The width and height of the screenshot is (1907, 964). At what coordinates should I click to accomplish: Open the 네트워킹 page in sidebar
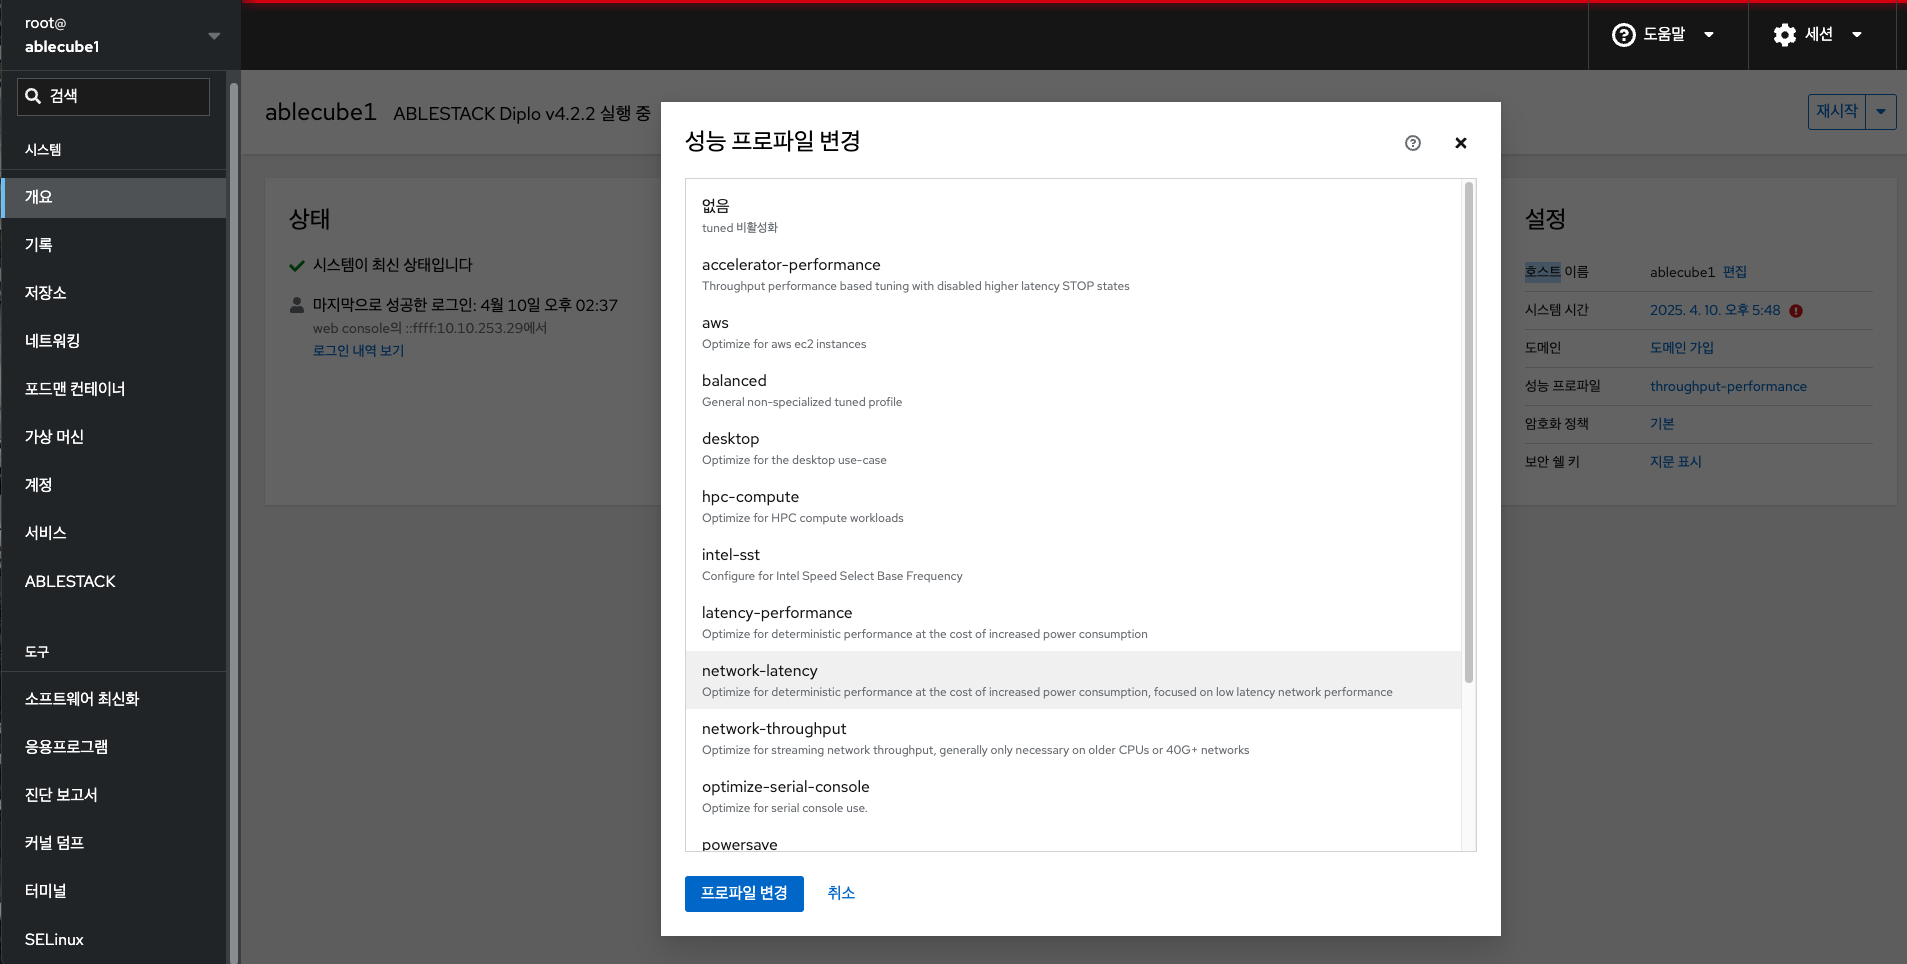[x=53, y=341]
